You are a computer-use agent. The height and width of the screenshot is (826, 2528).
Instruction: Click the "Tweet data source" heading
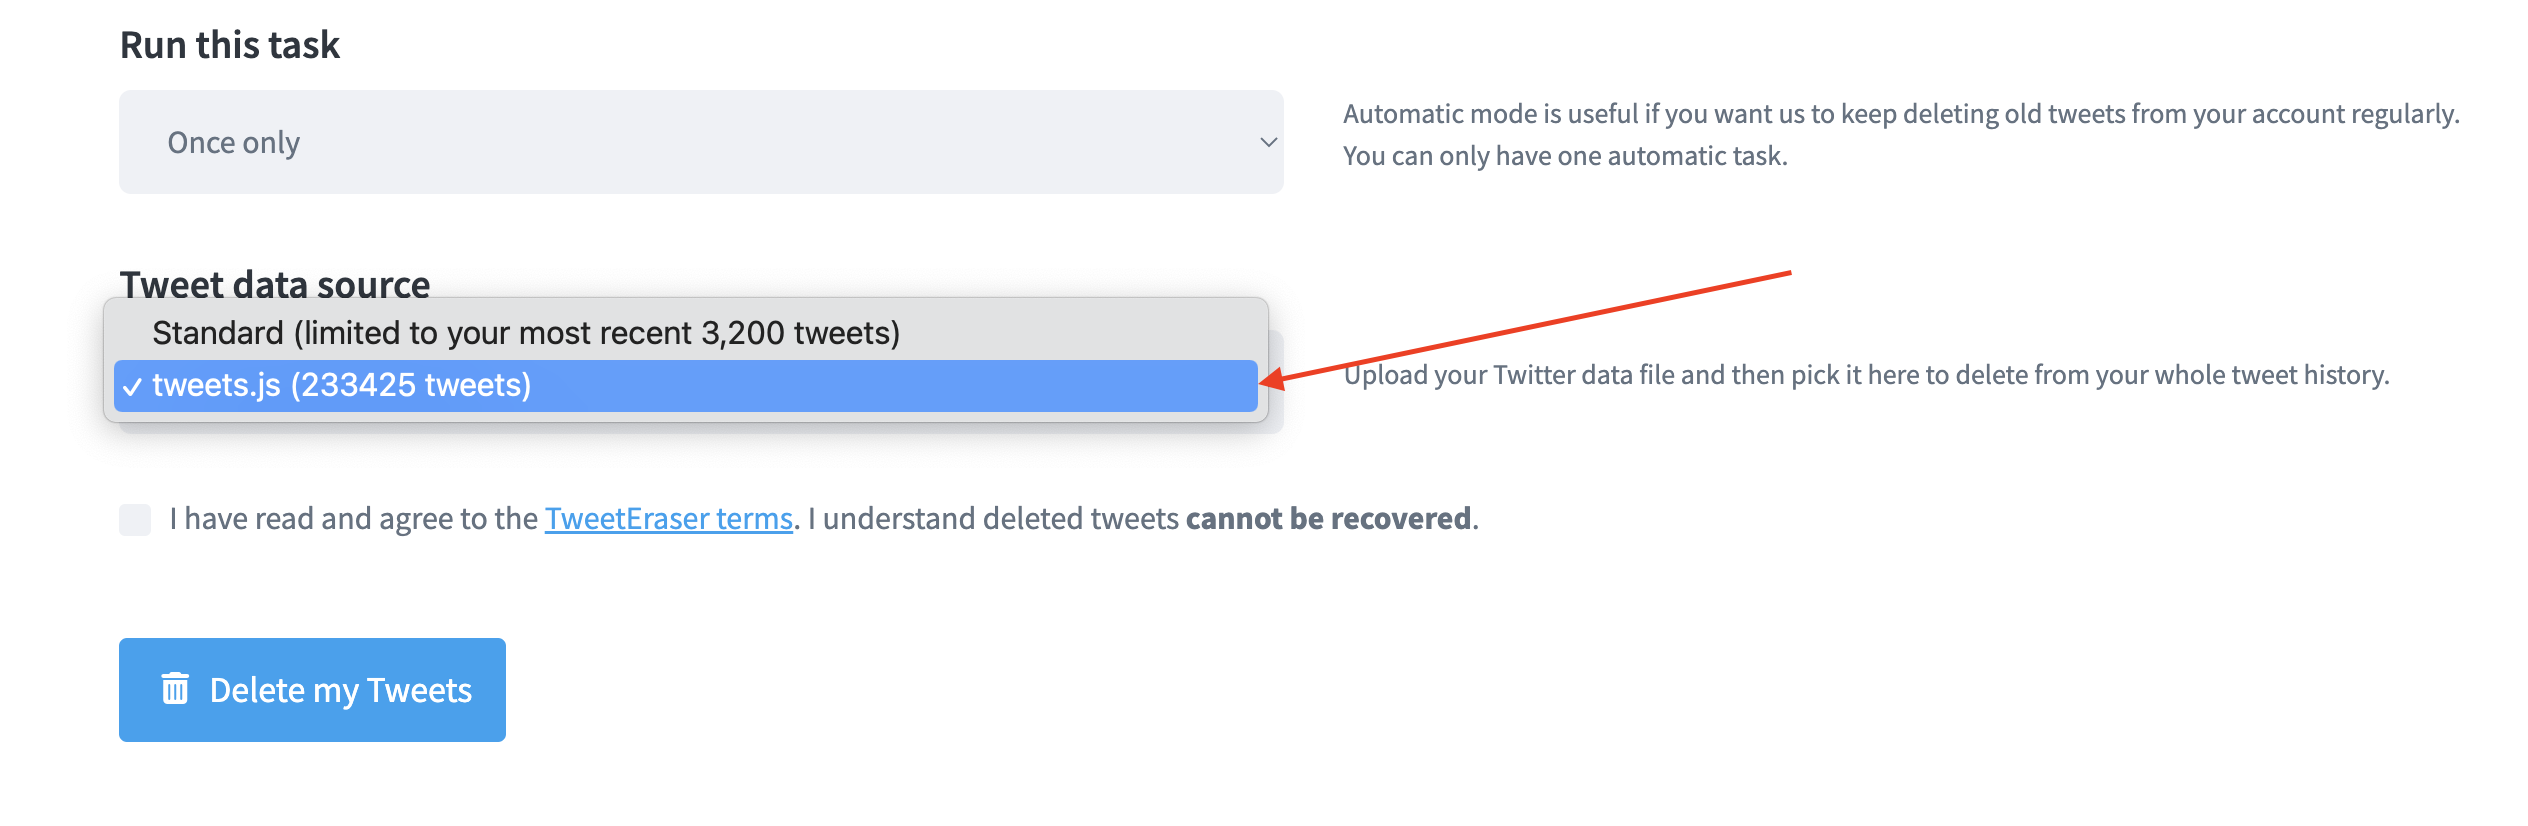(275, 283)
